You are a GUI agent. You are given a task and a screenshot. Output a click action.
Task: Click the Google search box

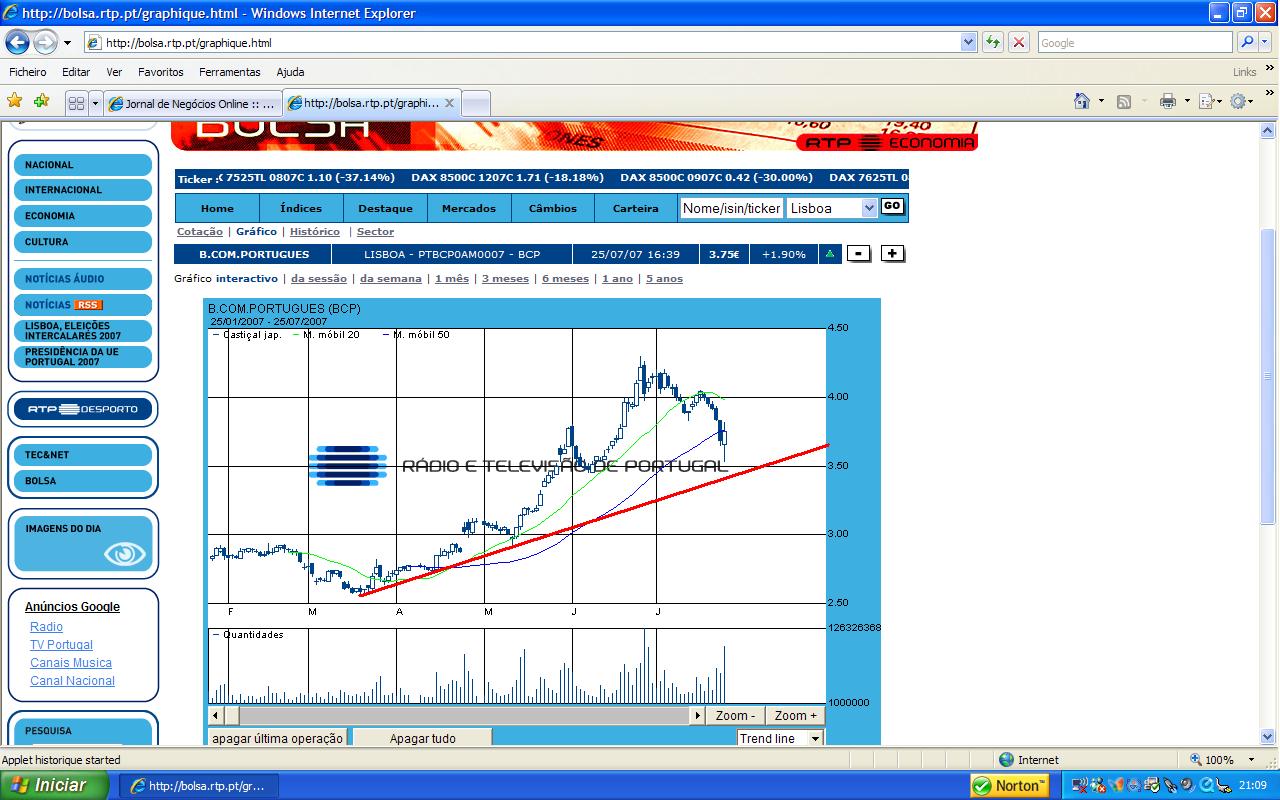coord(1135,42)
